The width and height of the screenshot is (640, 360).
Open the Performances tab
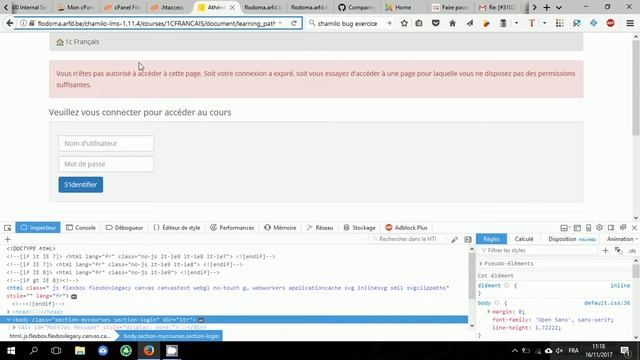click(232, 228)
